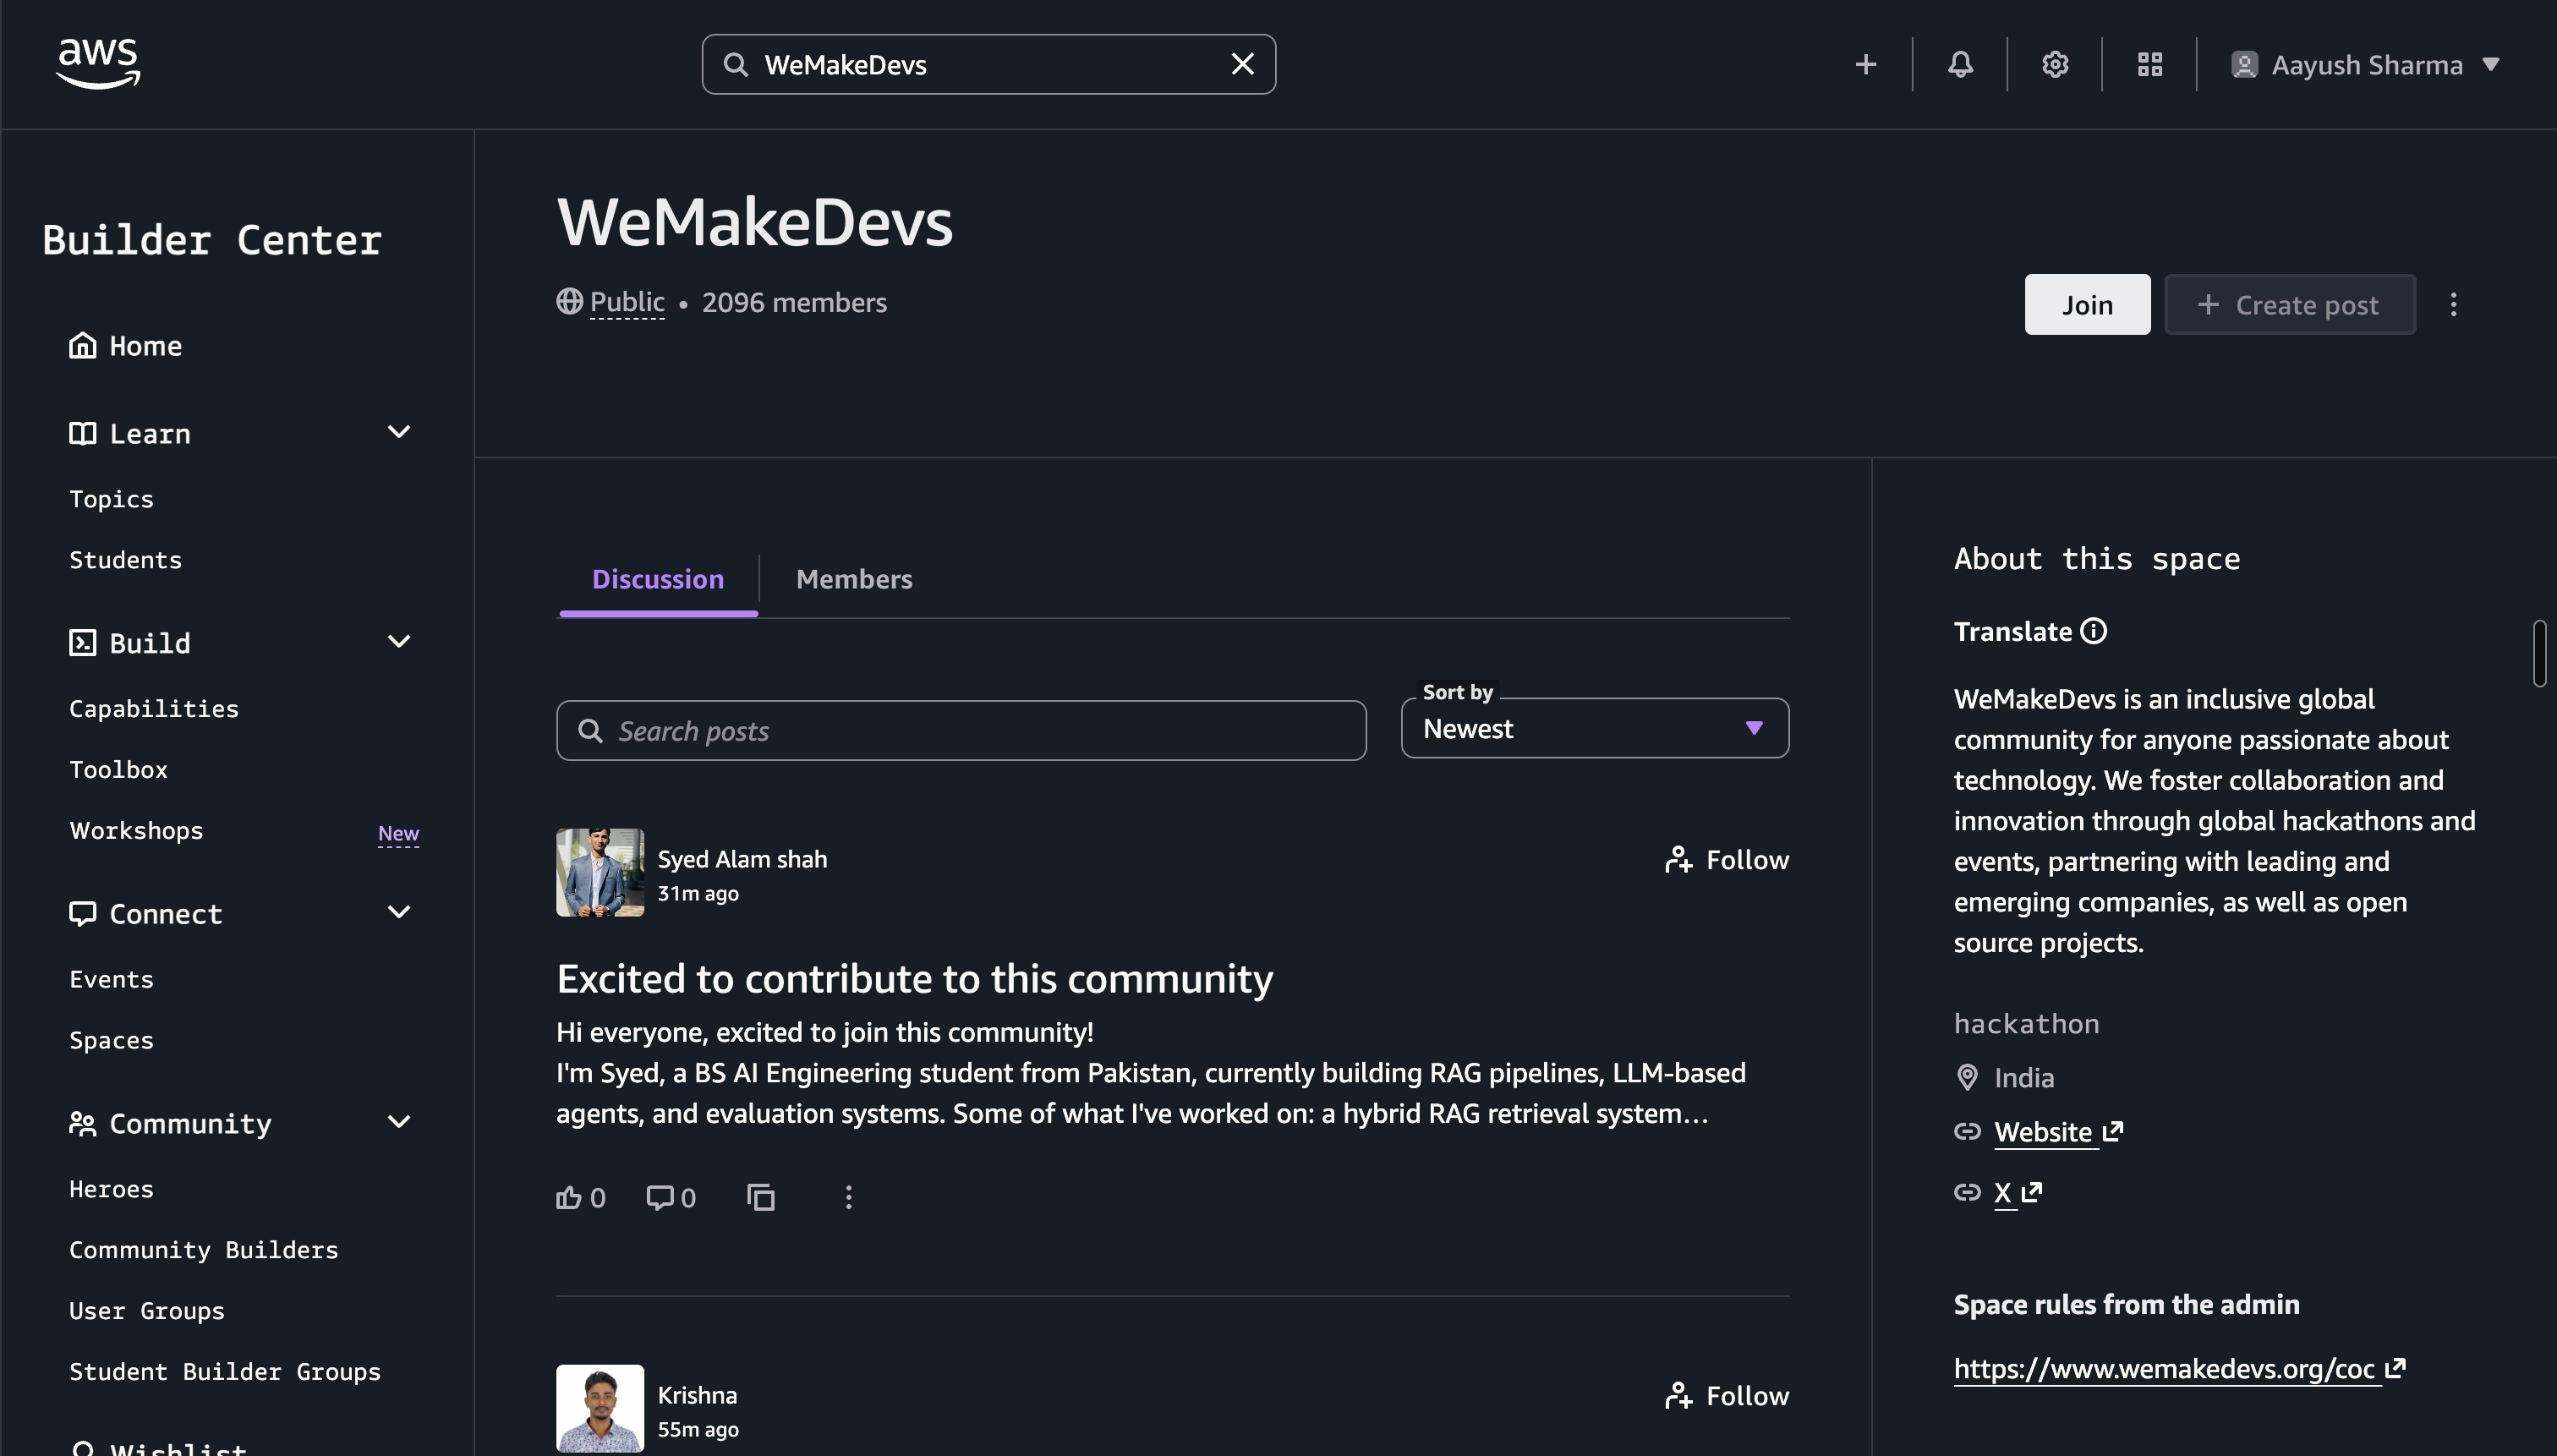Open the apps grid menu
Viewport: 2557px width, 1456px height.
coord(2150,65)
